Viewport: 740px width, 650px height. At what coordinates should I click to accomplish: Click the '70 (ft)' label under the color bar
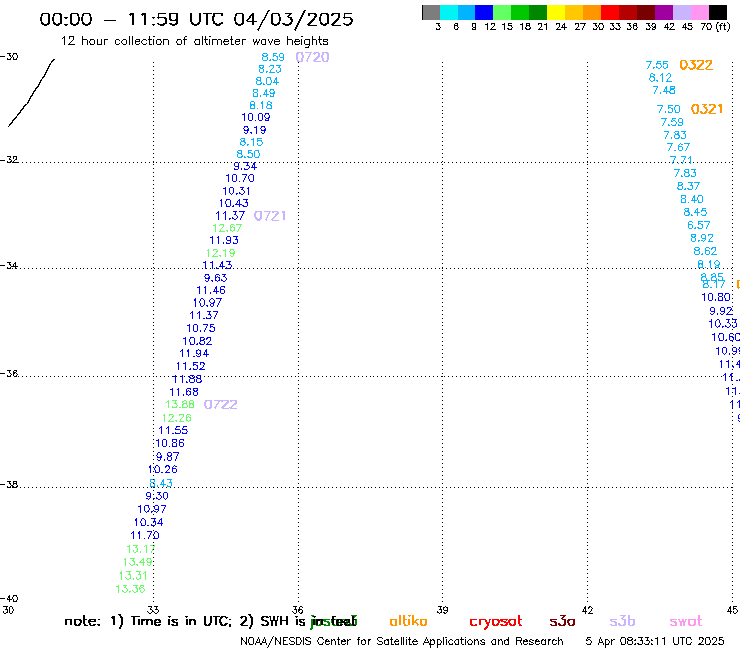tap(715, 26)
